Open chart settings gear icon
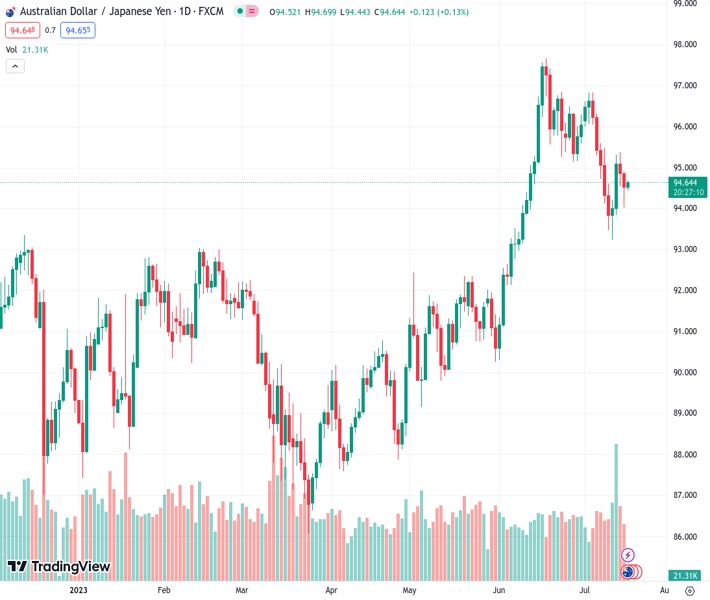Viewport: 710px width, 600px height. click(689, 591)
